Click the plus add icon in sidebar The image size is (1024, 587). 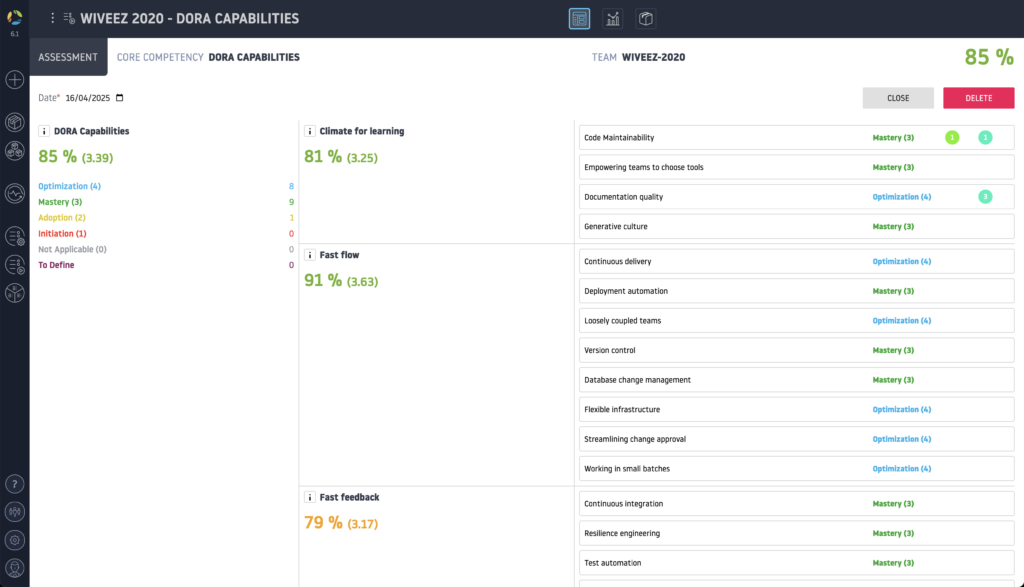pyautogui.click(x=15, y=80)
